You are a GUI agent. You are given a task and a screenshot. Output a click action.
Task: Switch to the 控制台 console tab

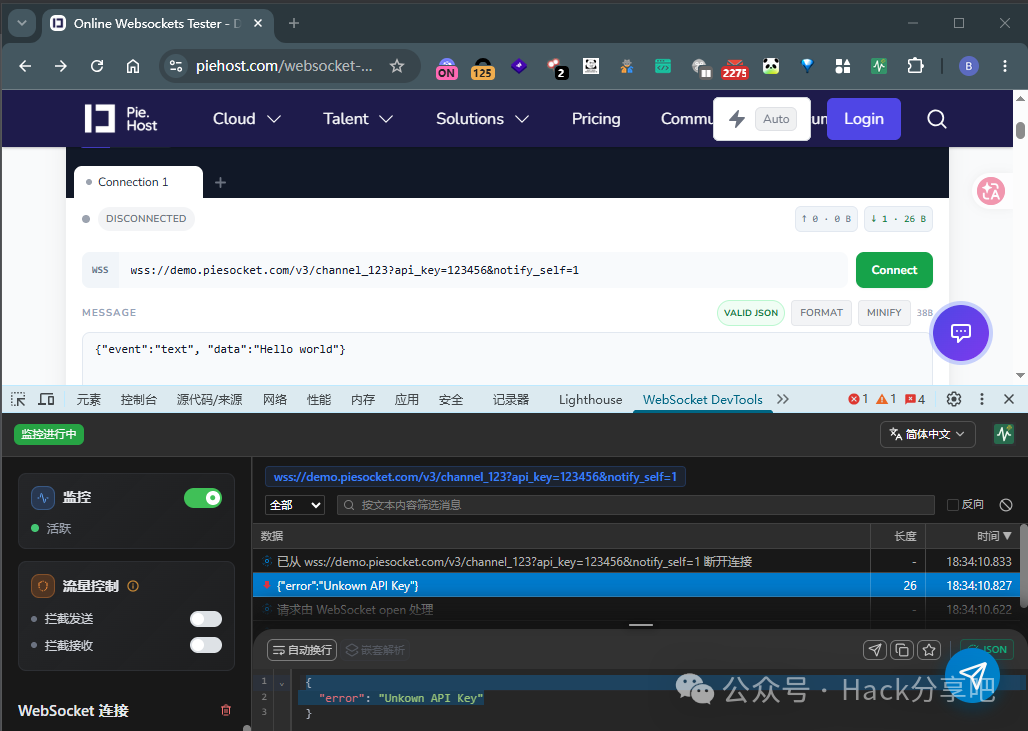(x=139, y=399)
